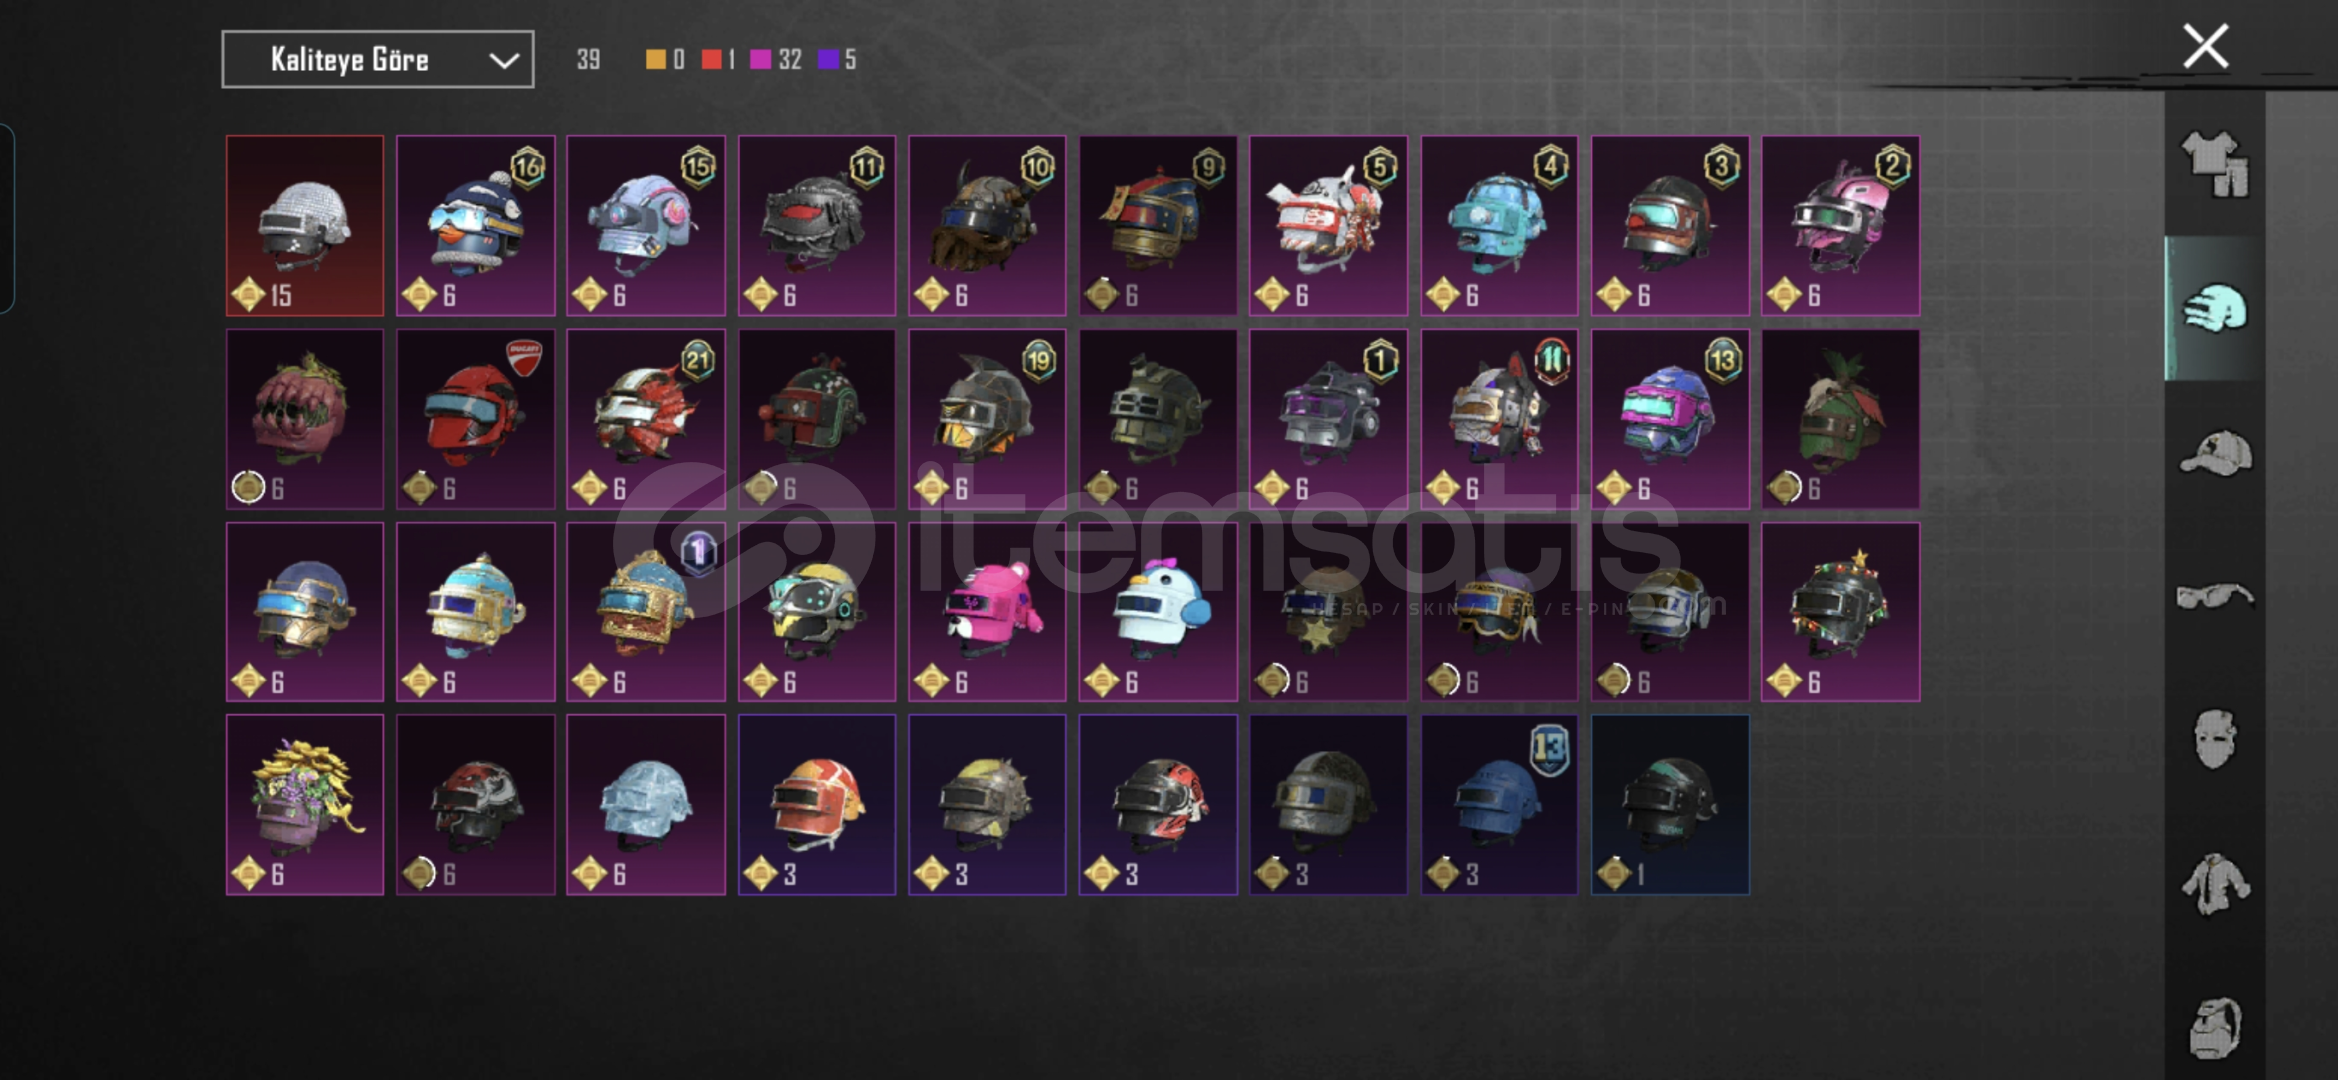Open the backpack category icon

tap(2215, 1027)
